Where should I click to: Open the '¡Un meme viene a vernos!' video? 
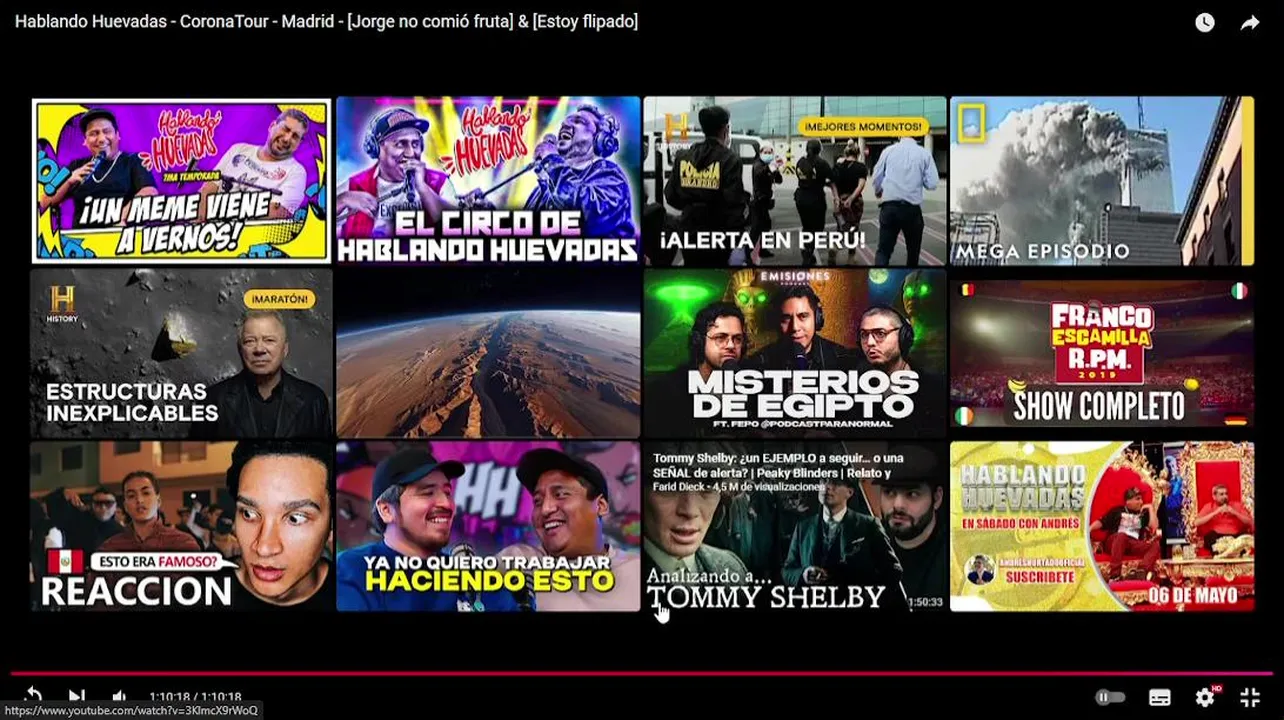(x=181, y=181)
